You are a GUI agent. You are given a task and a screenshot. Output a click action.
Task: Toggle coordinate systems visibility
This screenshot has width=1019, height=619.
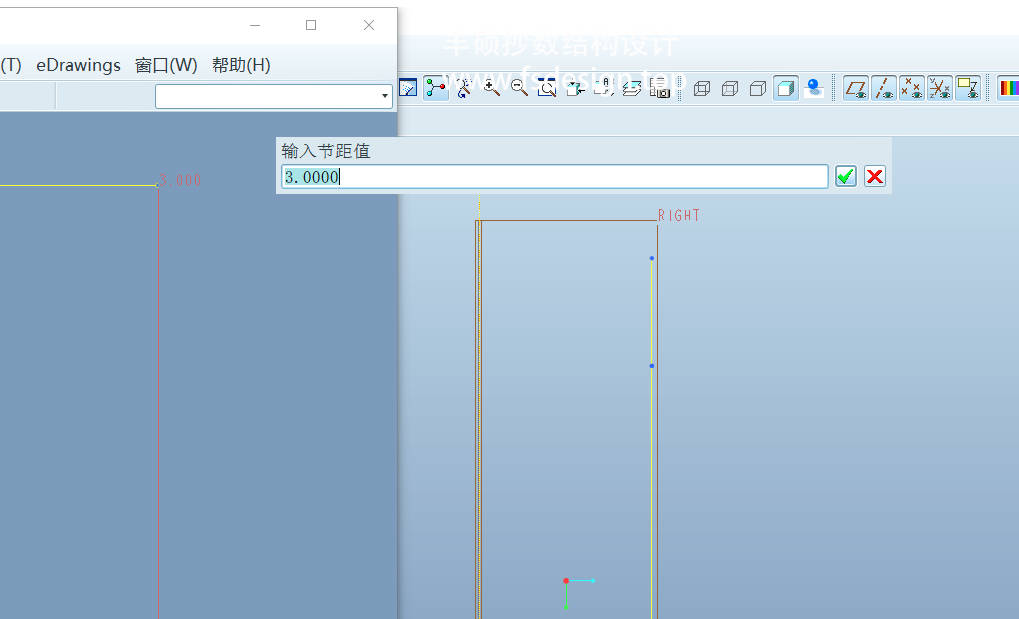point(939,88)
